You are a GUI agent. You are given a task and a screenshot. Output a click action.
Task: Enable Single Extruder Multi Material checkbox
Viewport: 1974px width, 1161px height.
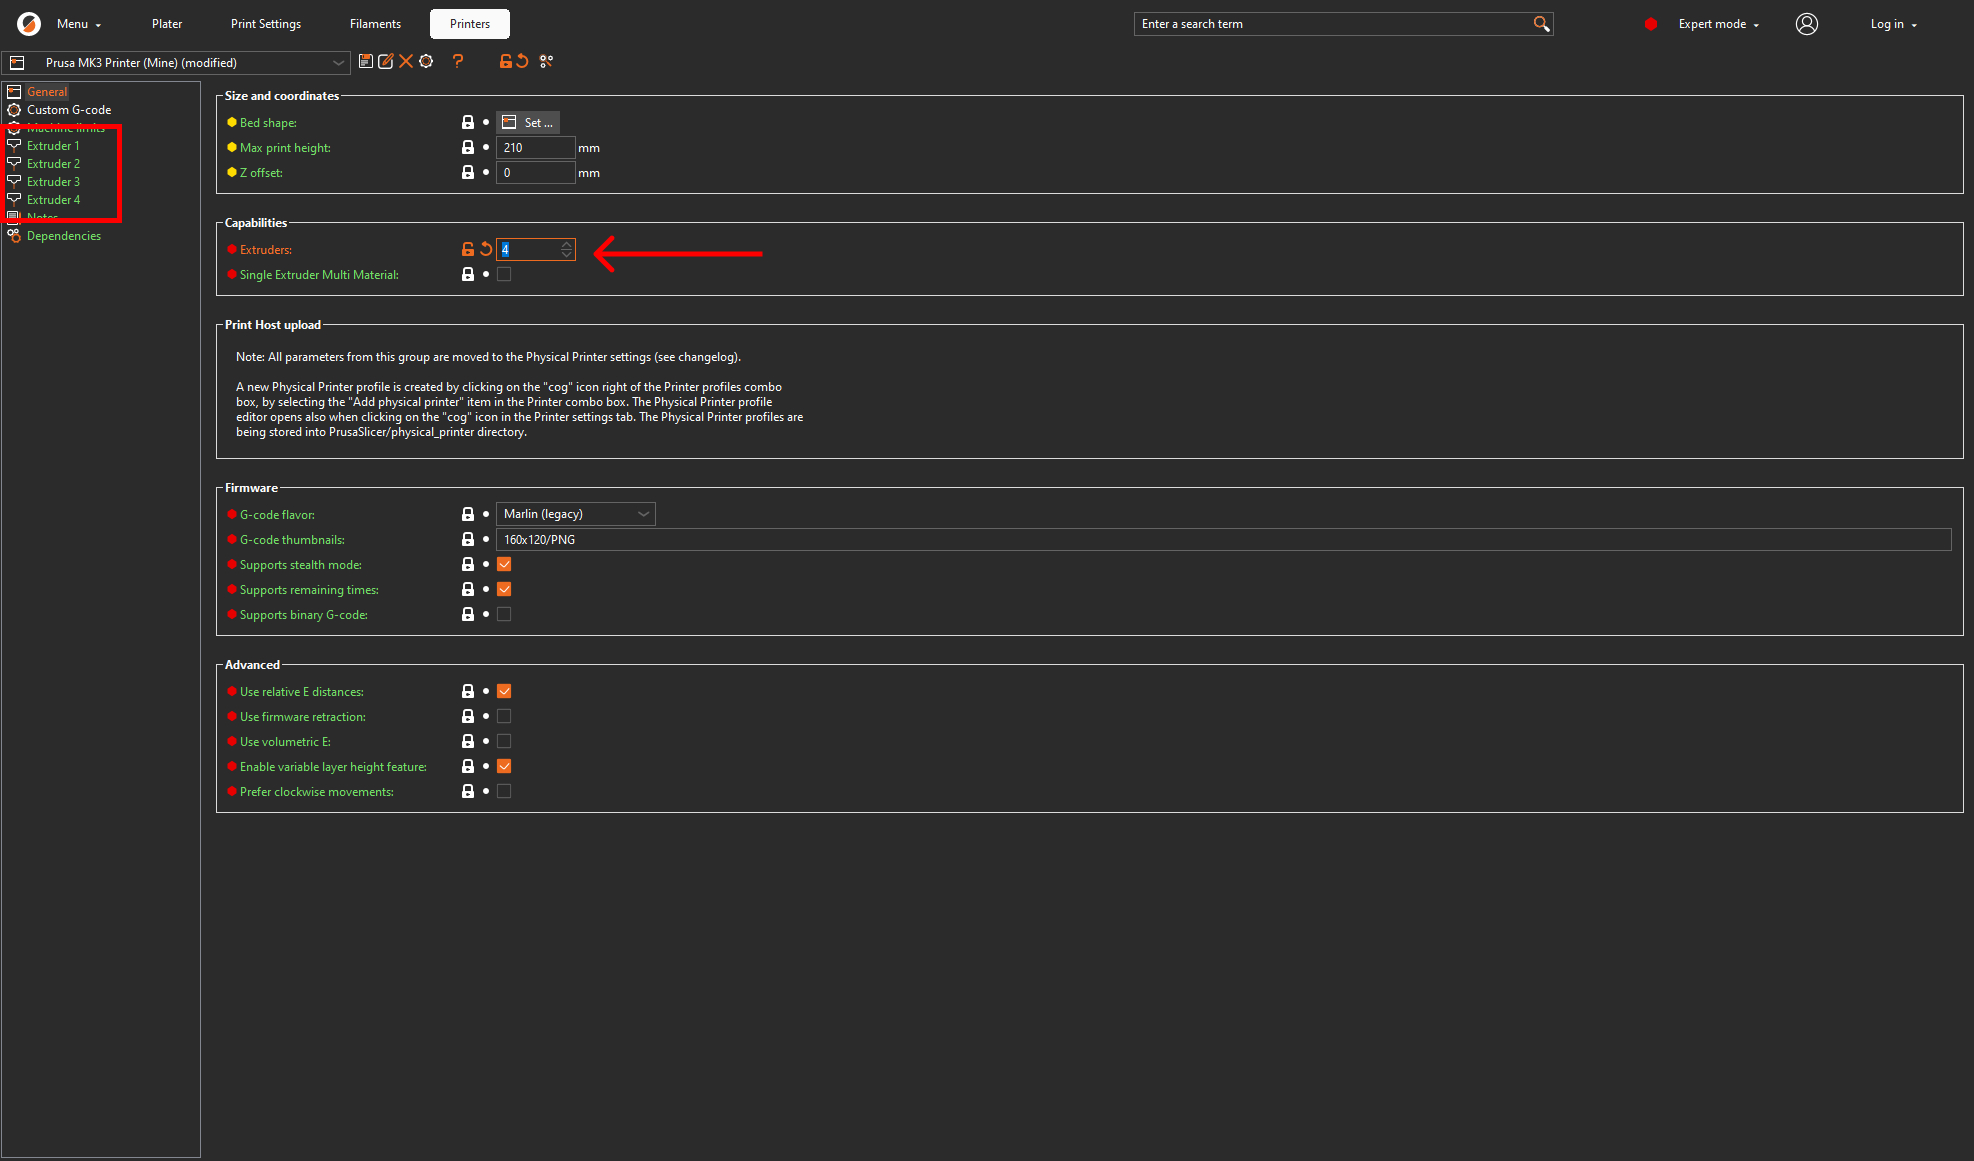click(504, 274)
